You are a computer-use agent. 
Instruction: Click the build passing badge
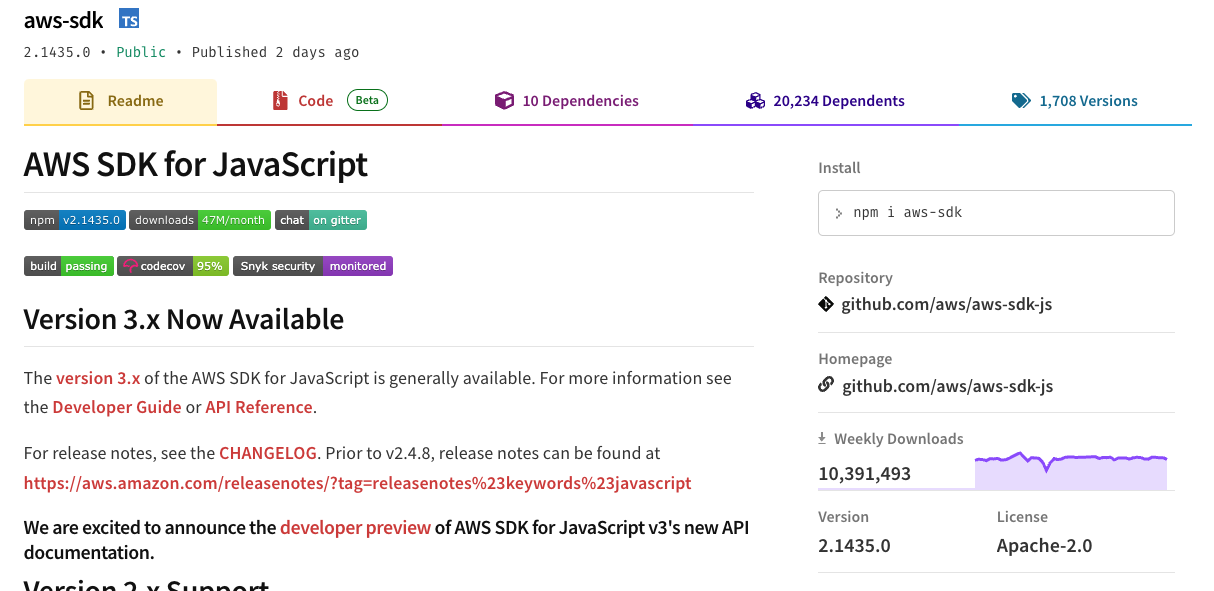pyautogui.click(x=68, y=266)
